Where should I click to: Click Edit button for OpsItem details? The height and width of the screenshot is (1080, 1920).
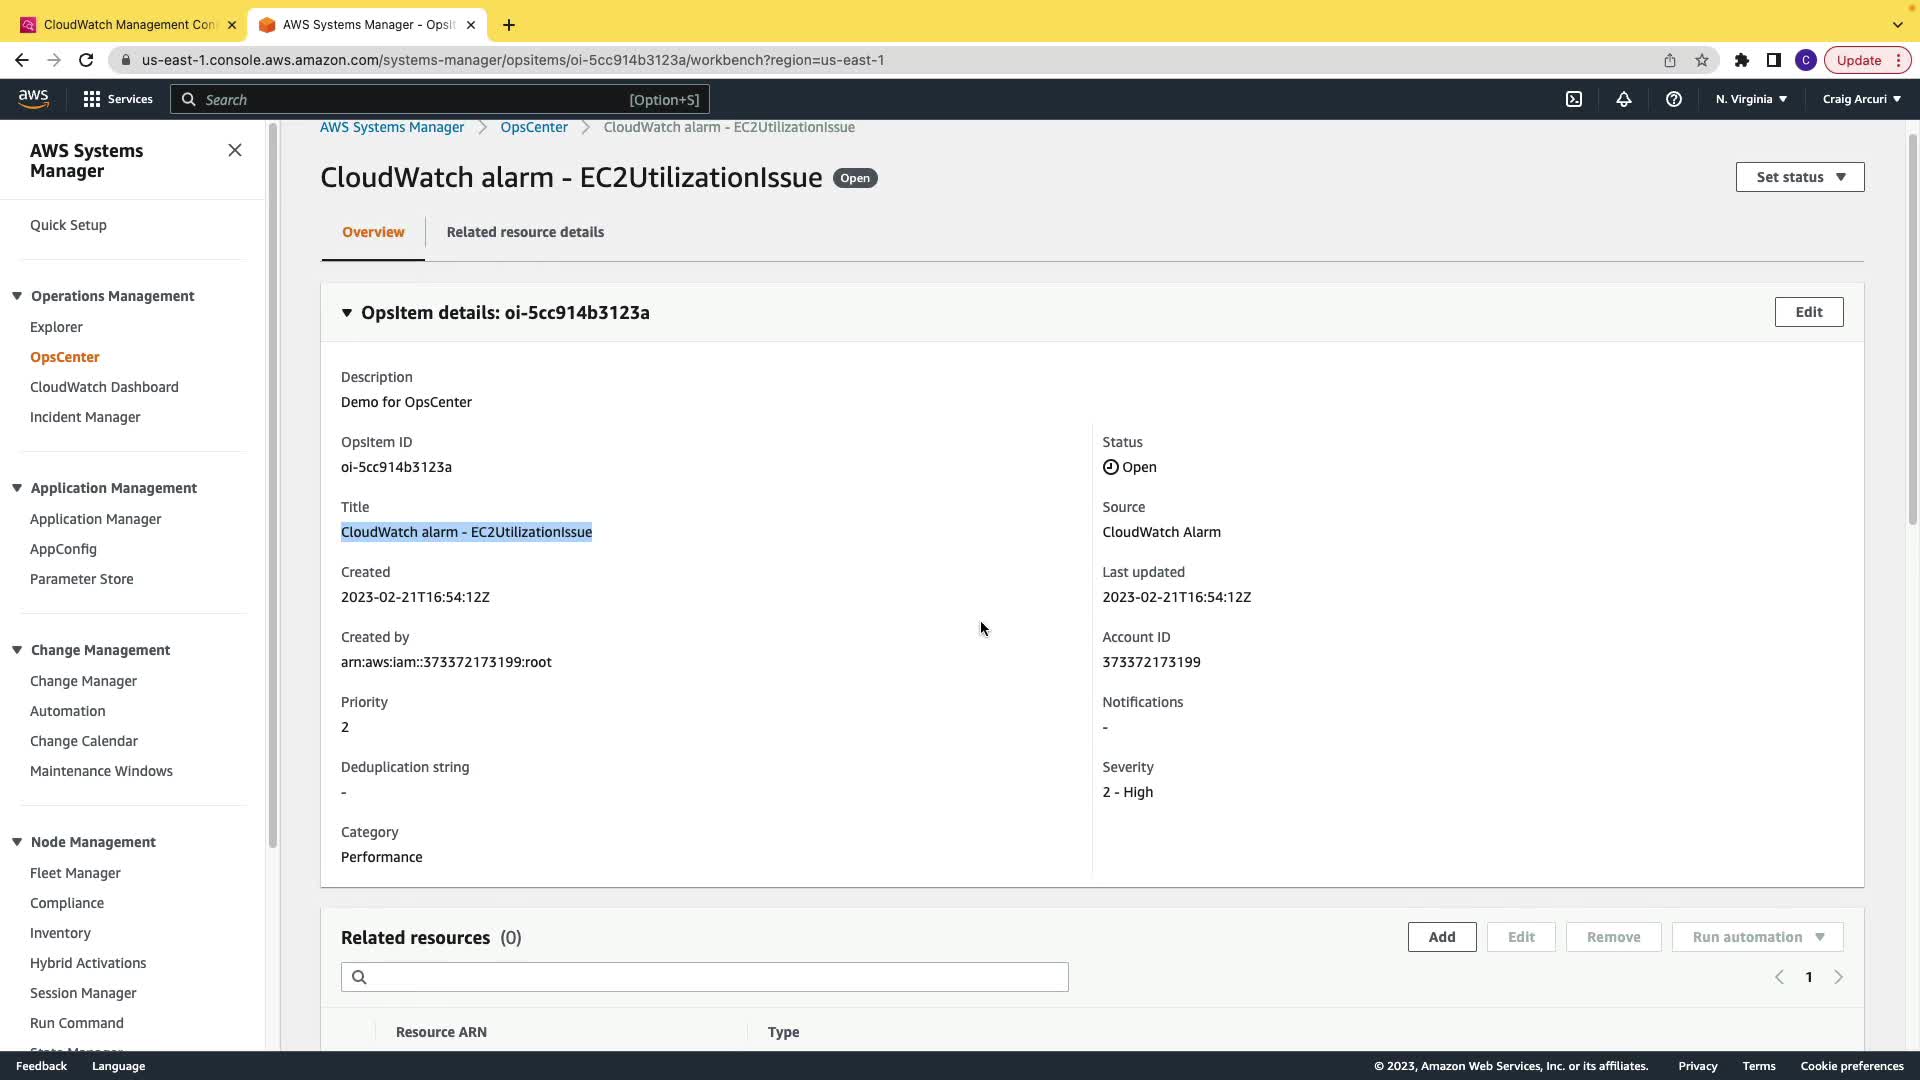coord(1808,312)
